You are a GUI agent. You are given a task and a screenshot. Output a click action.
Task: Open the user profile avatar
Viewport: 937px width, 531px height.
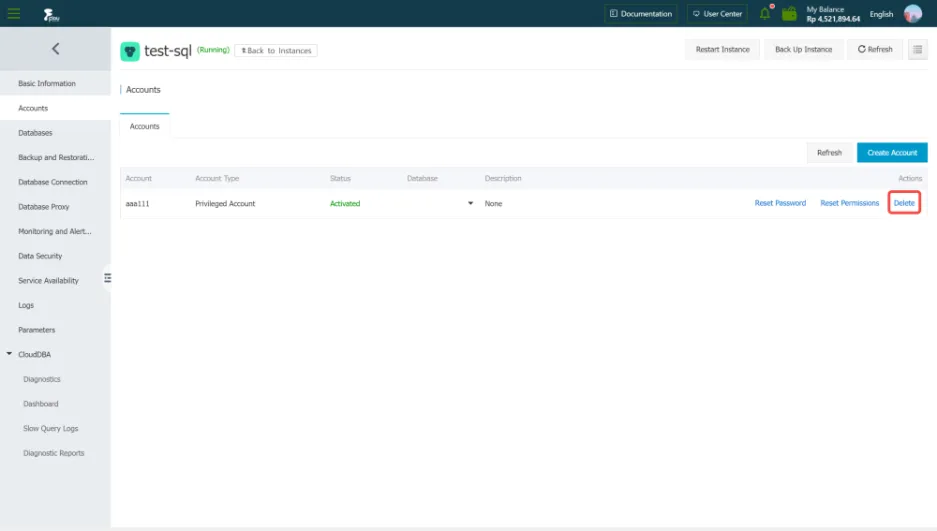coord(912,13)
